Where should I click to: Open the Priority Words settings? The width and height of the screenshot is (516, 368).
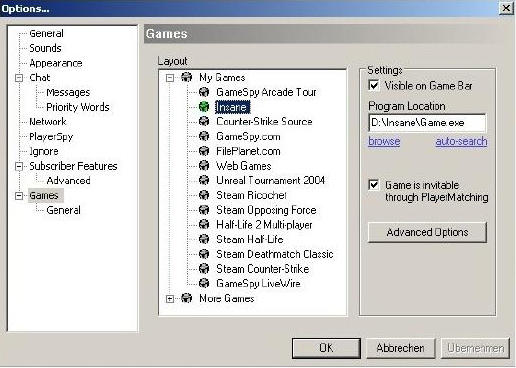(78, 107)
